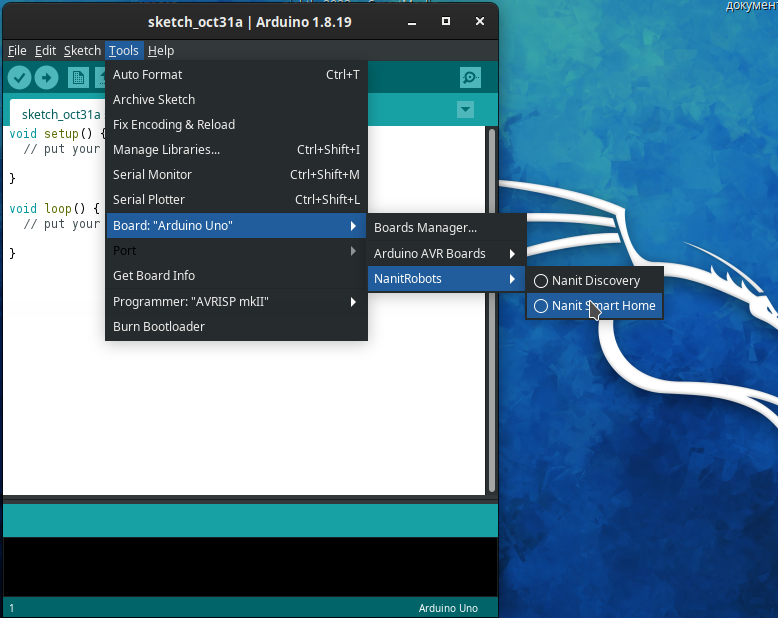Click the Upload arrow icon
778x618 pixels.
pos(47,77)
